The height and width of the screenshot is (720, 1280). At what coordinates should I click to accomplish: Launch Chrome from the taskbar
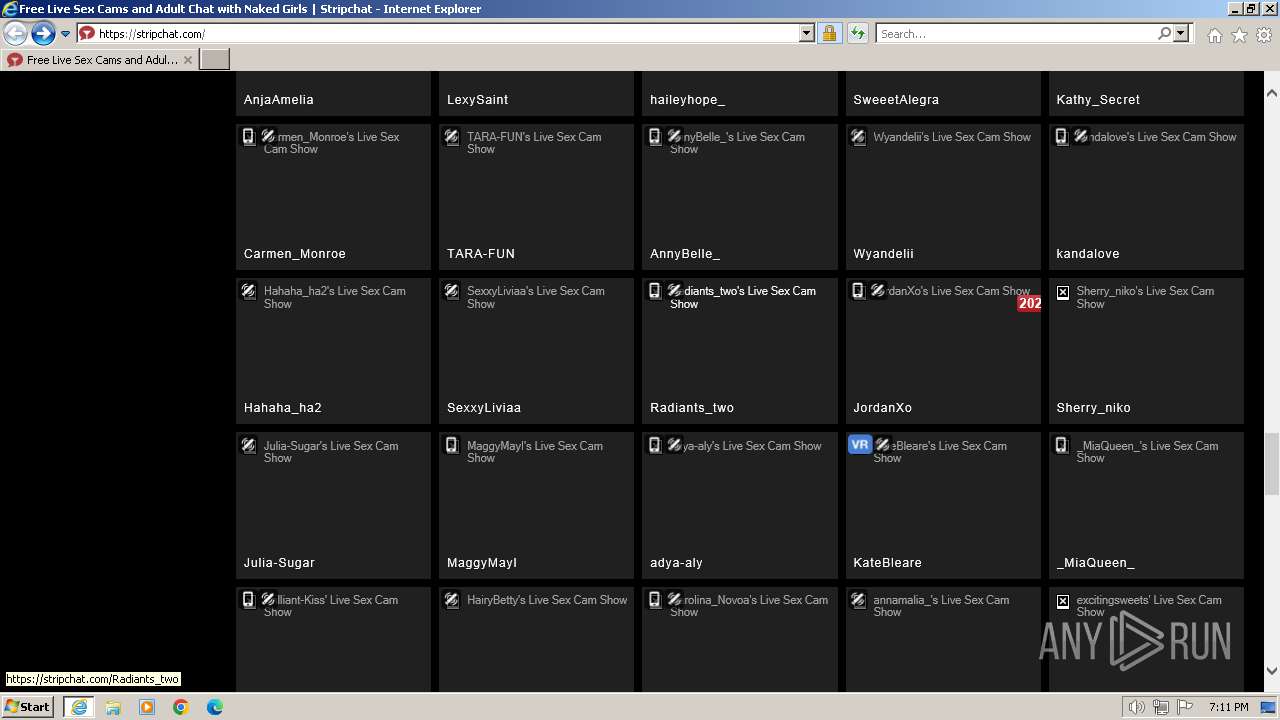tap(181, 707)
